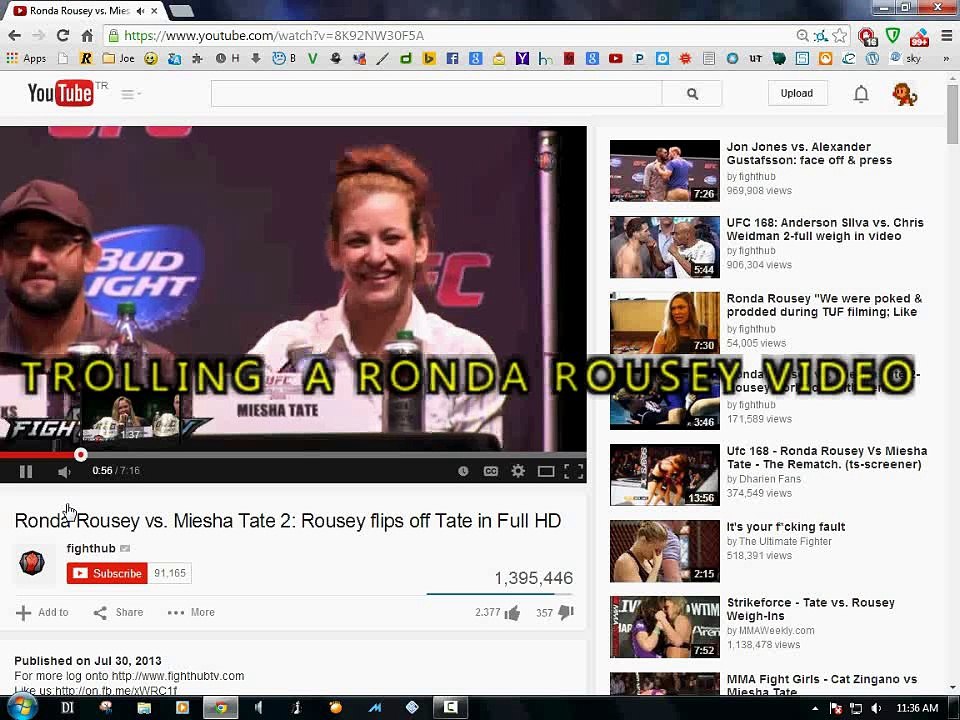Click the 11:36 AM taskbar clock
Viewport: 960px width, 720px height.
[917, 708]
